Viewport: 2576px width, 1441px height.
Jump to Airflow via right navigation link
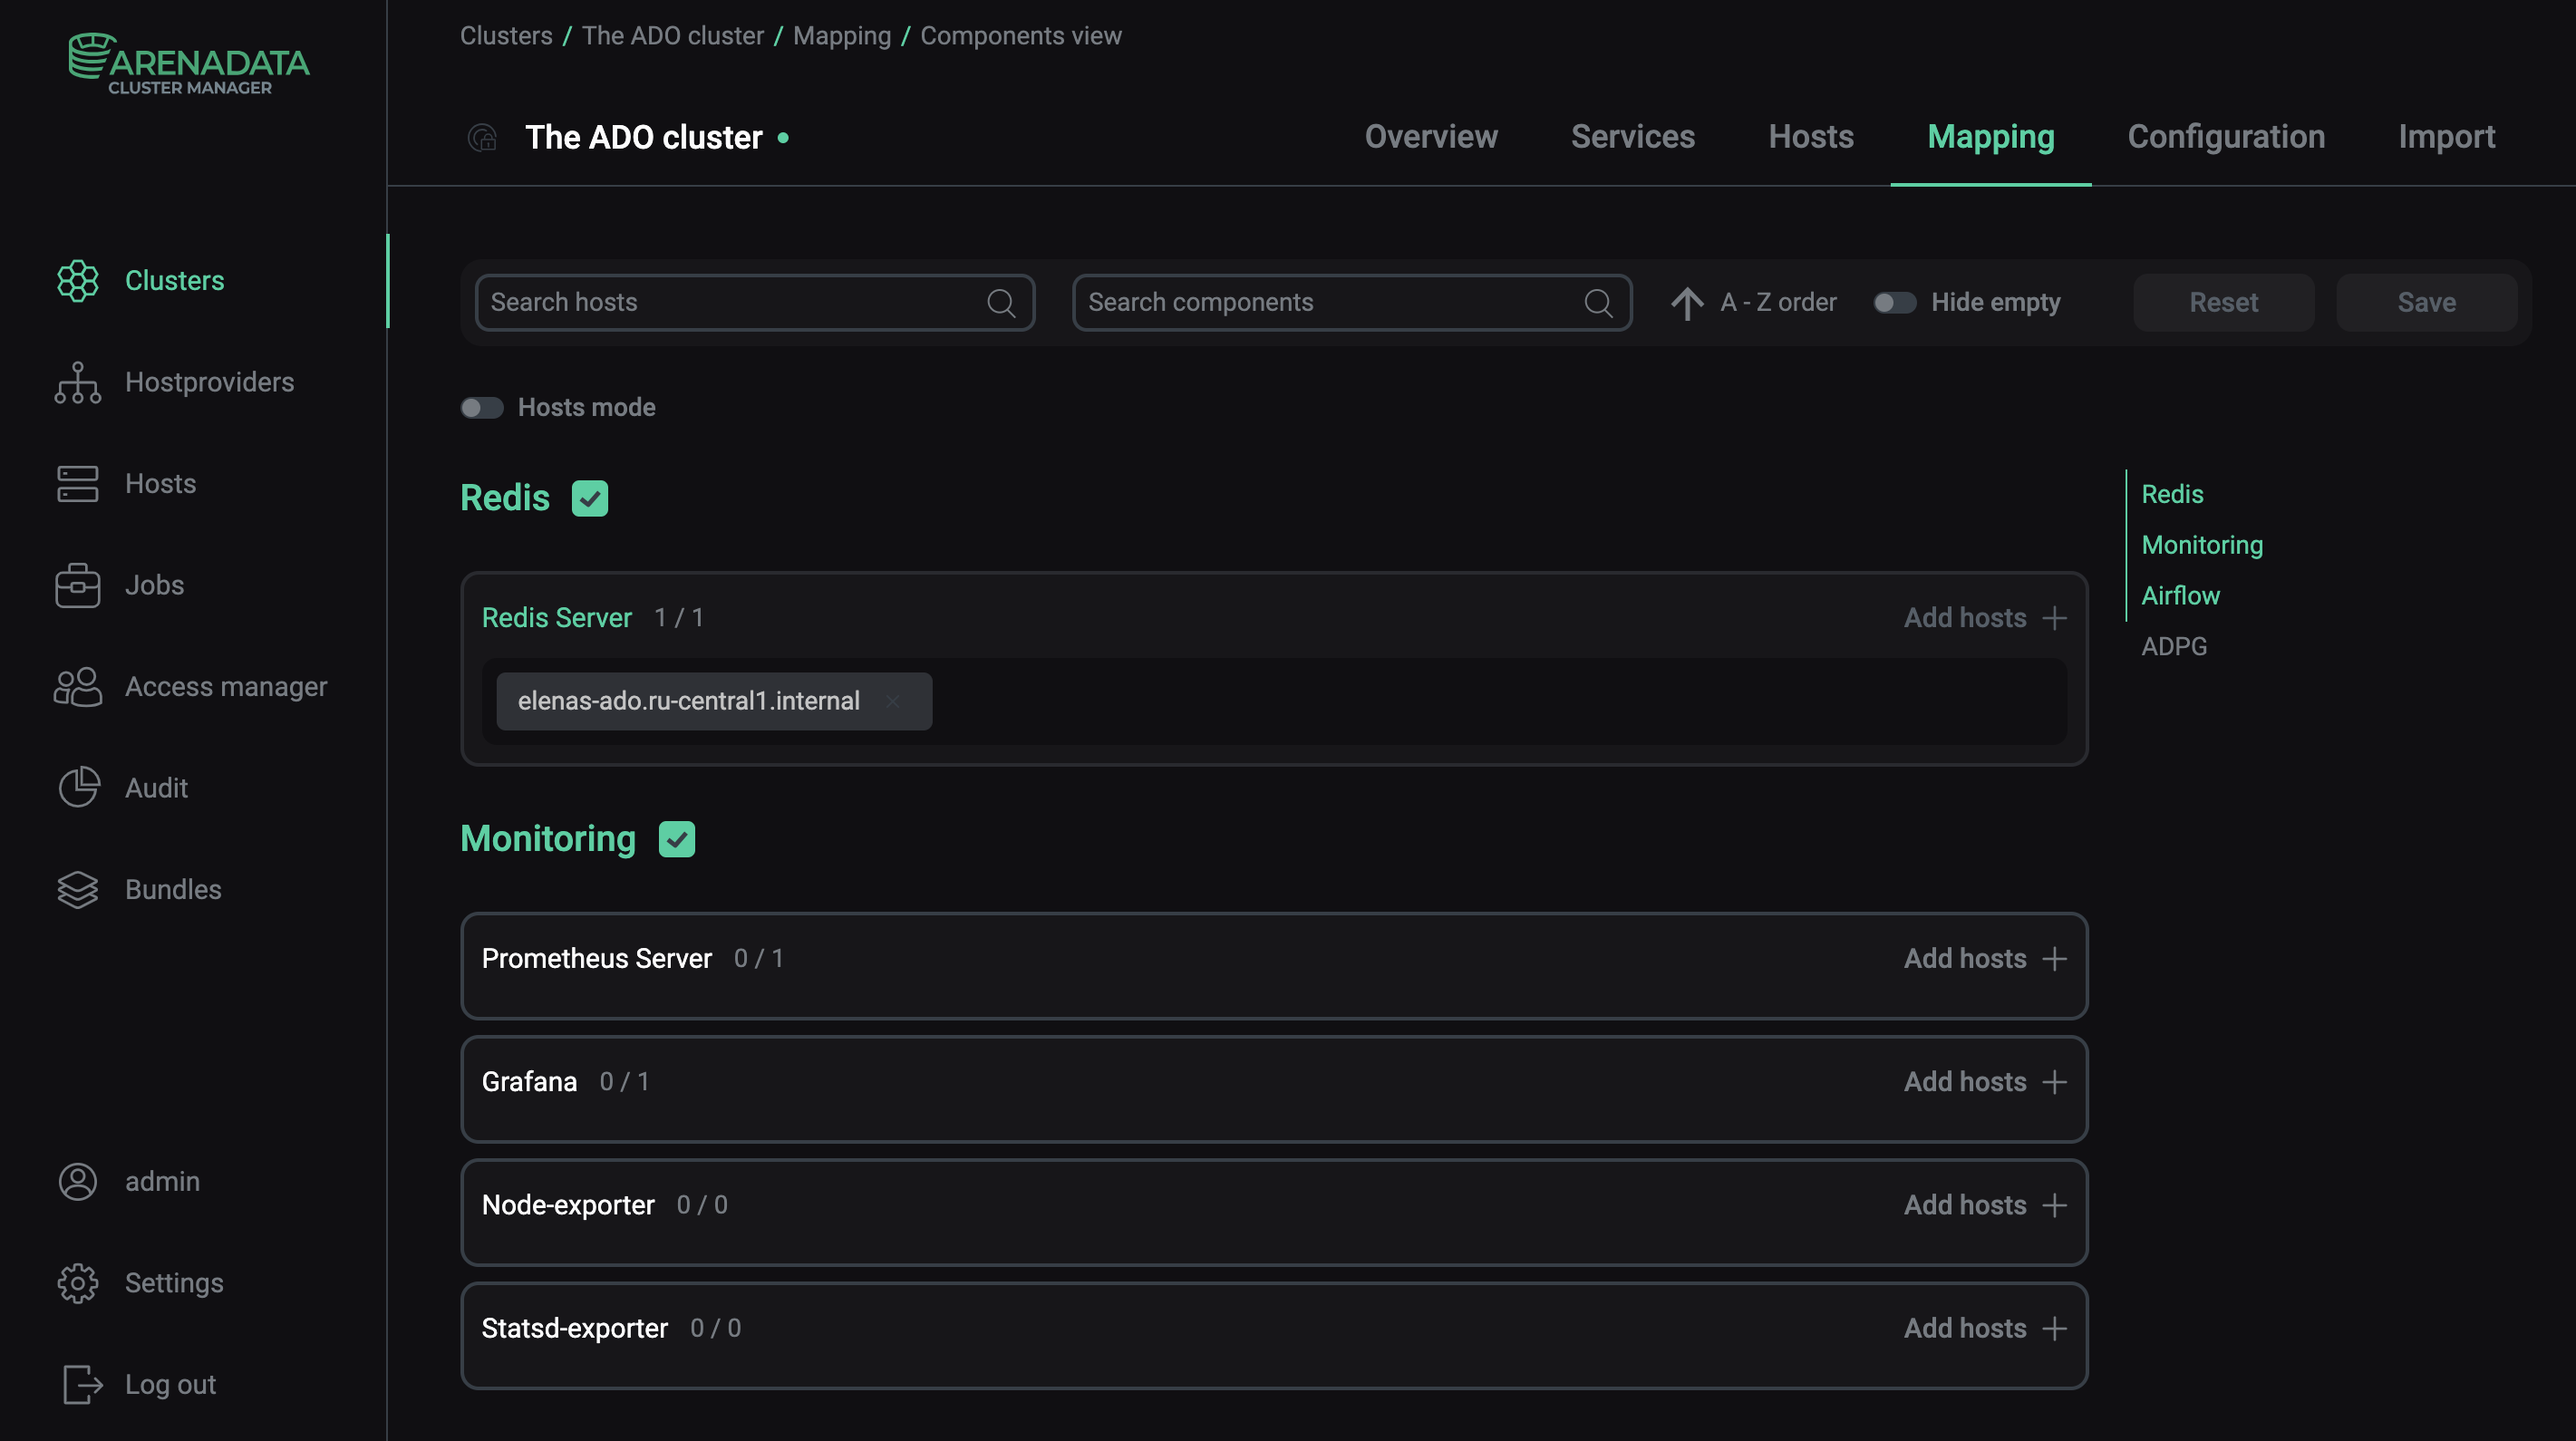(x=2180, y=595)
